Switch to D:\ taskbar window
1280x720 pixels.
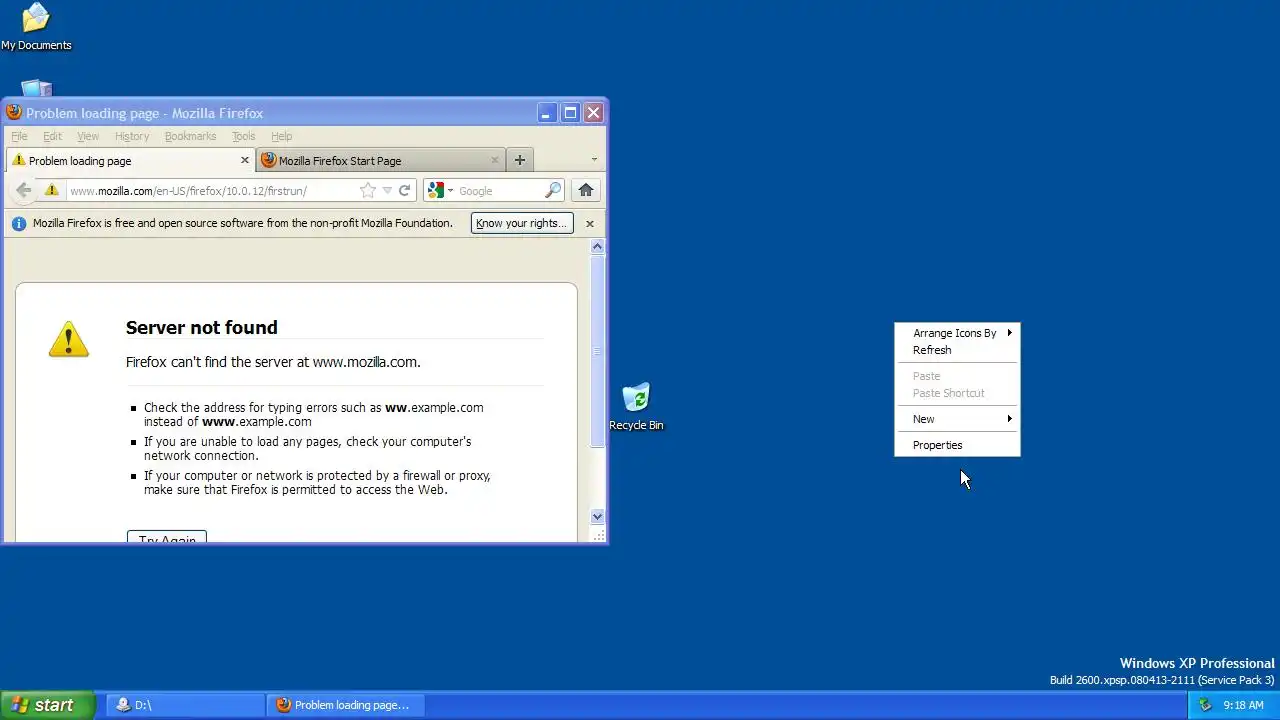click(185, 705)
